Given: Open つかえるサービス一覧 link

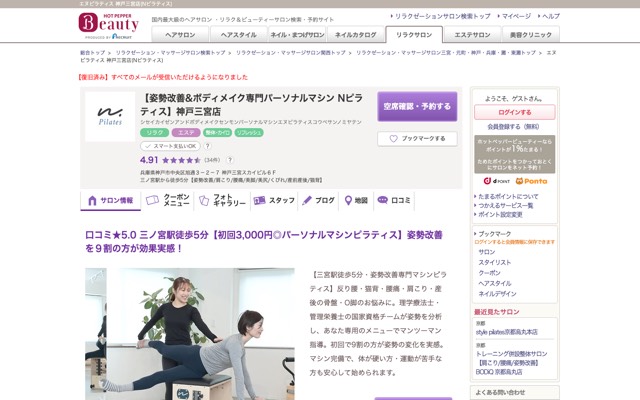Looking at the screenshot, I should tap(506, 205).
